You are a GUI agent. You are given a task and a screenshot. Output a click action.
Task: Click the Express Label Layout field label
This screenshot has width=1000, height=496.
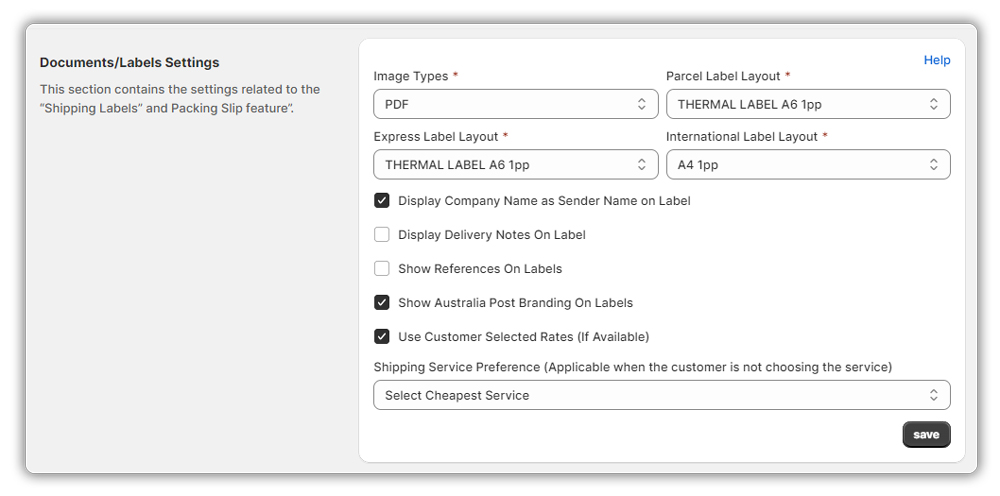point(436,136)
